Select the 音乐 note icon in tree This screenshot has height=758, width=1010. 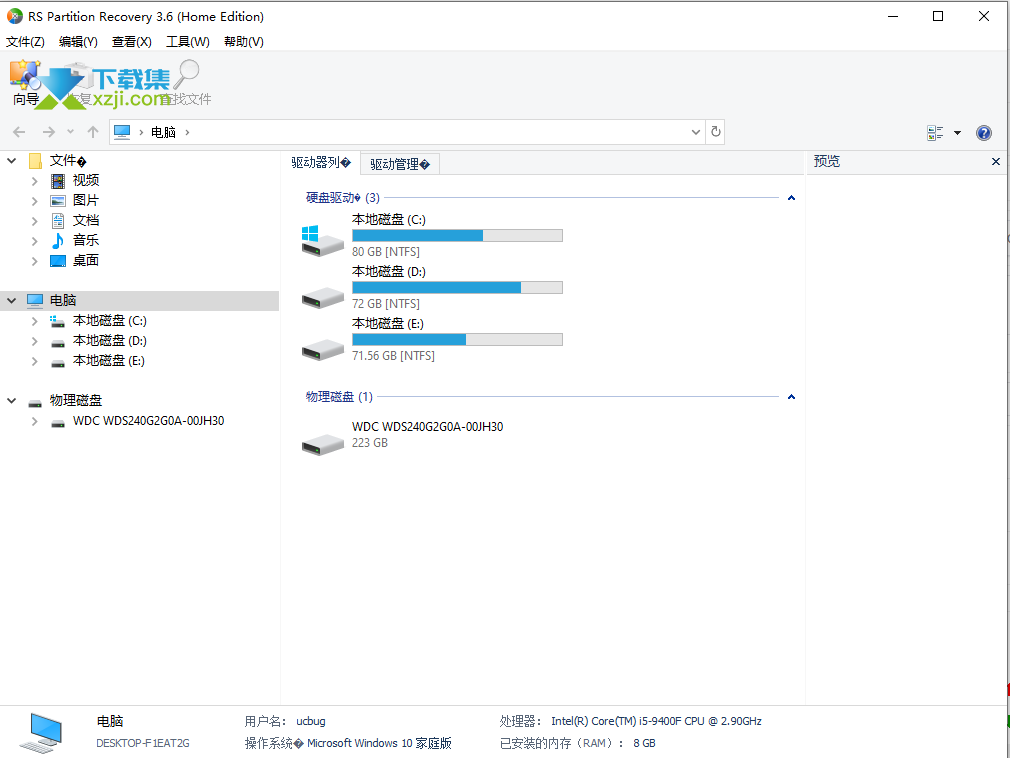(x=58, y=241)
